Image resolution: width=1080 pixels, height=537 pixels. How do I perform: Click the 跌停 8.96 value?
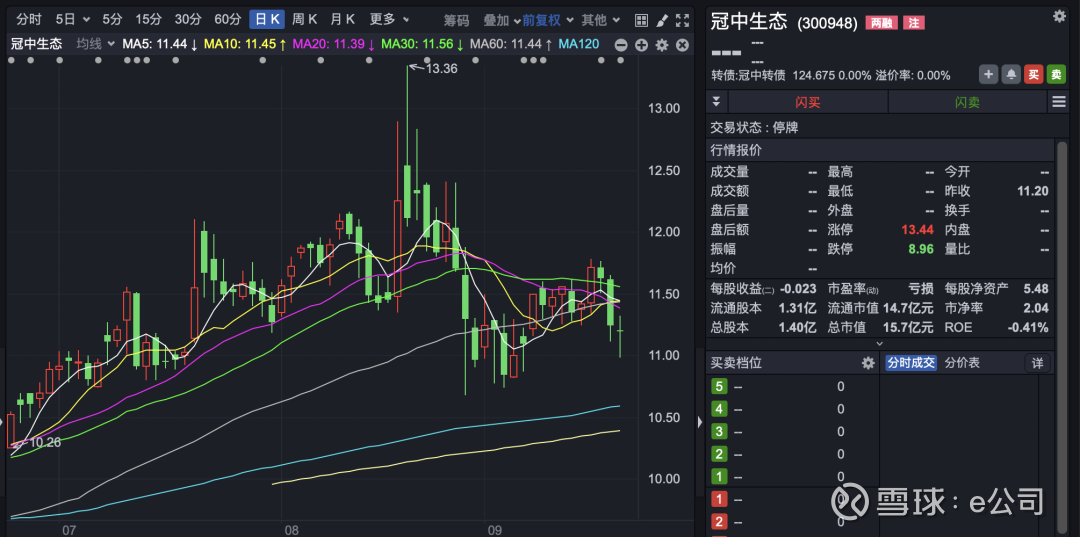coord(922,249)
